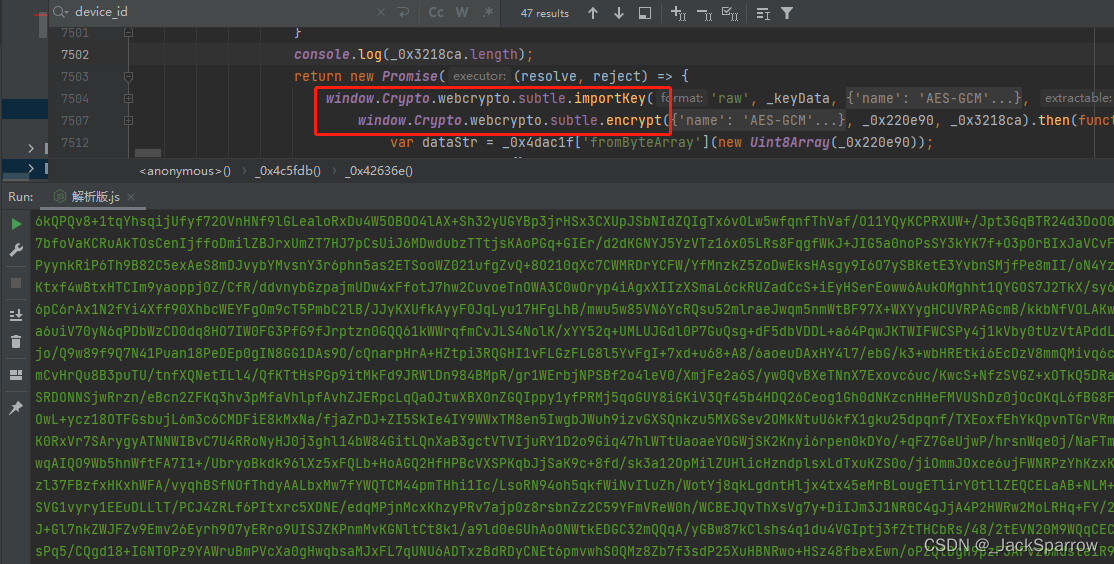Click the _keyData argument

point(798,98)
